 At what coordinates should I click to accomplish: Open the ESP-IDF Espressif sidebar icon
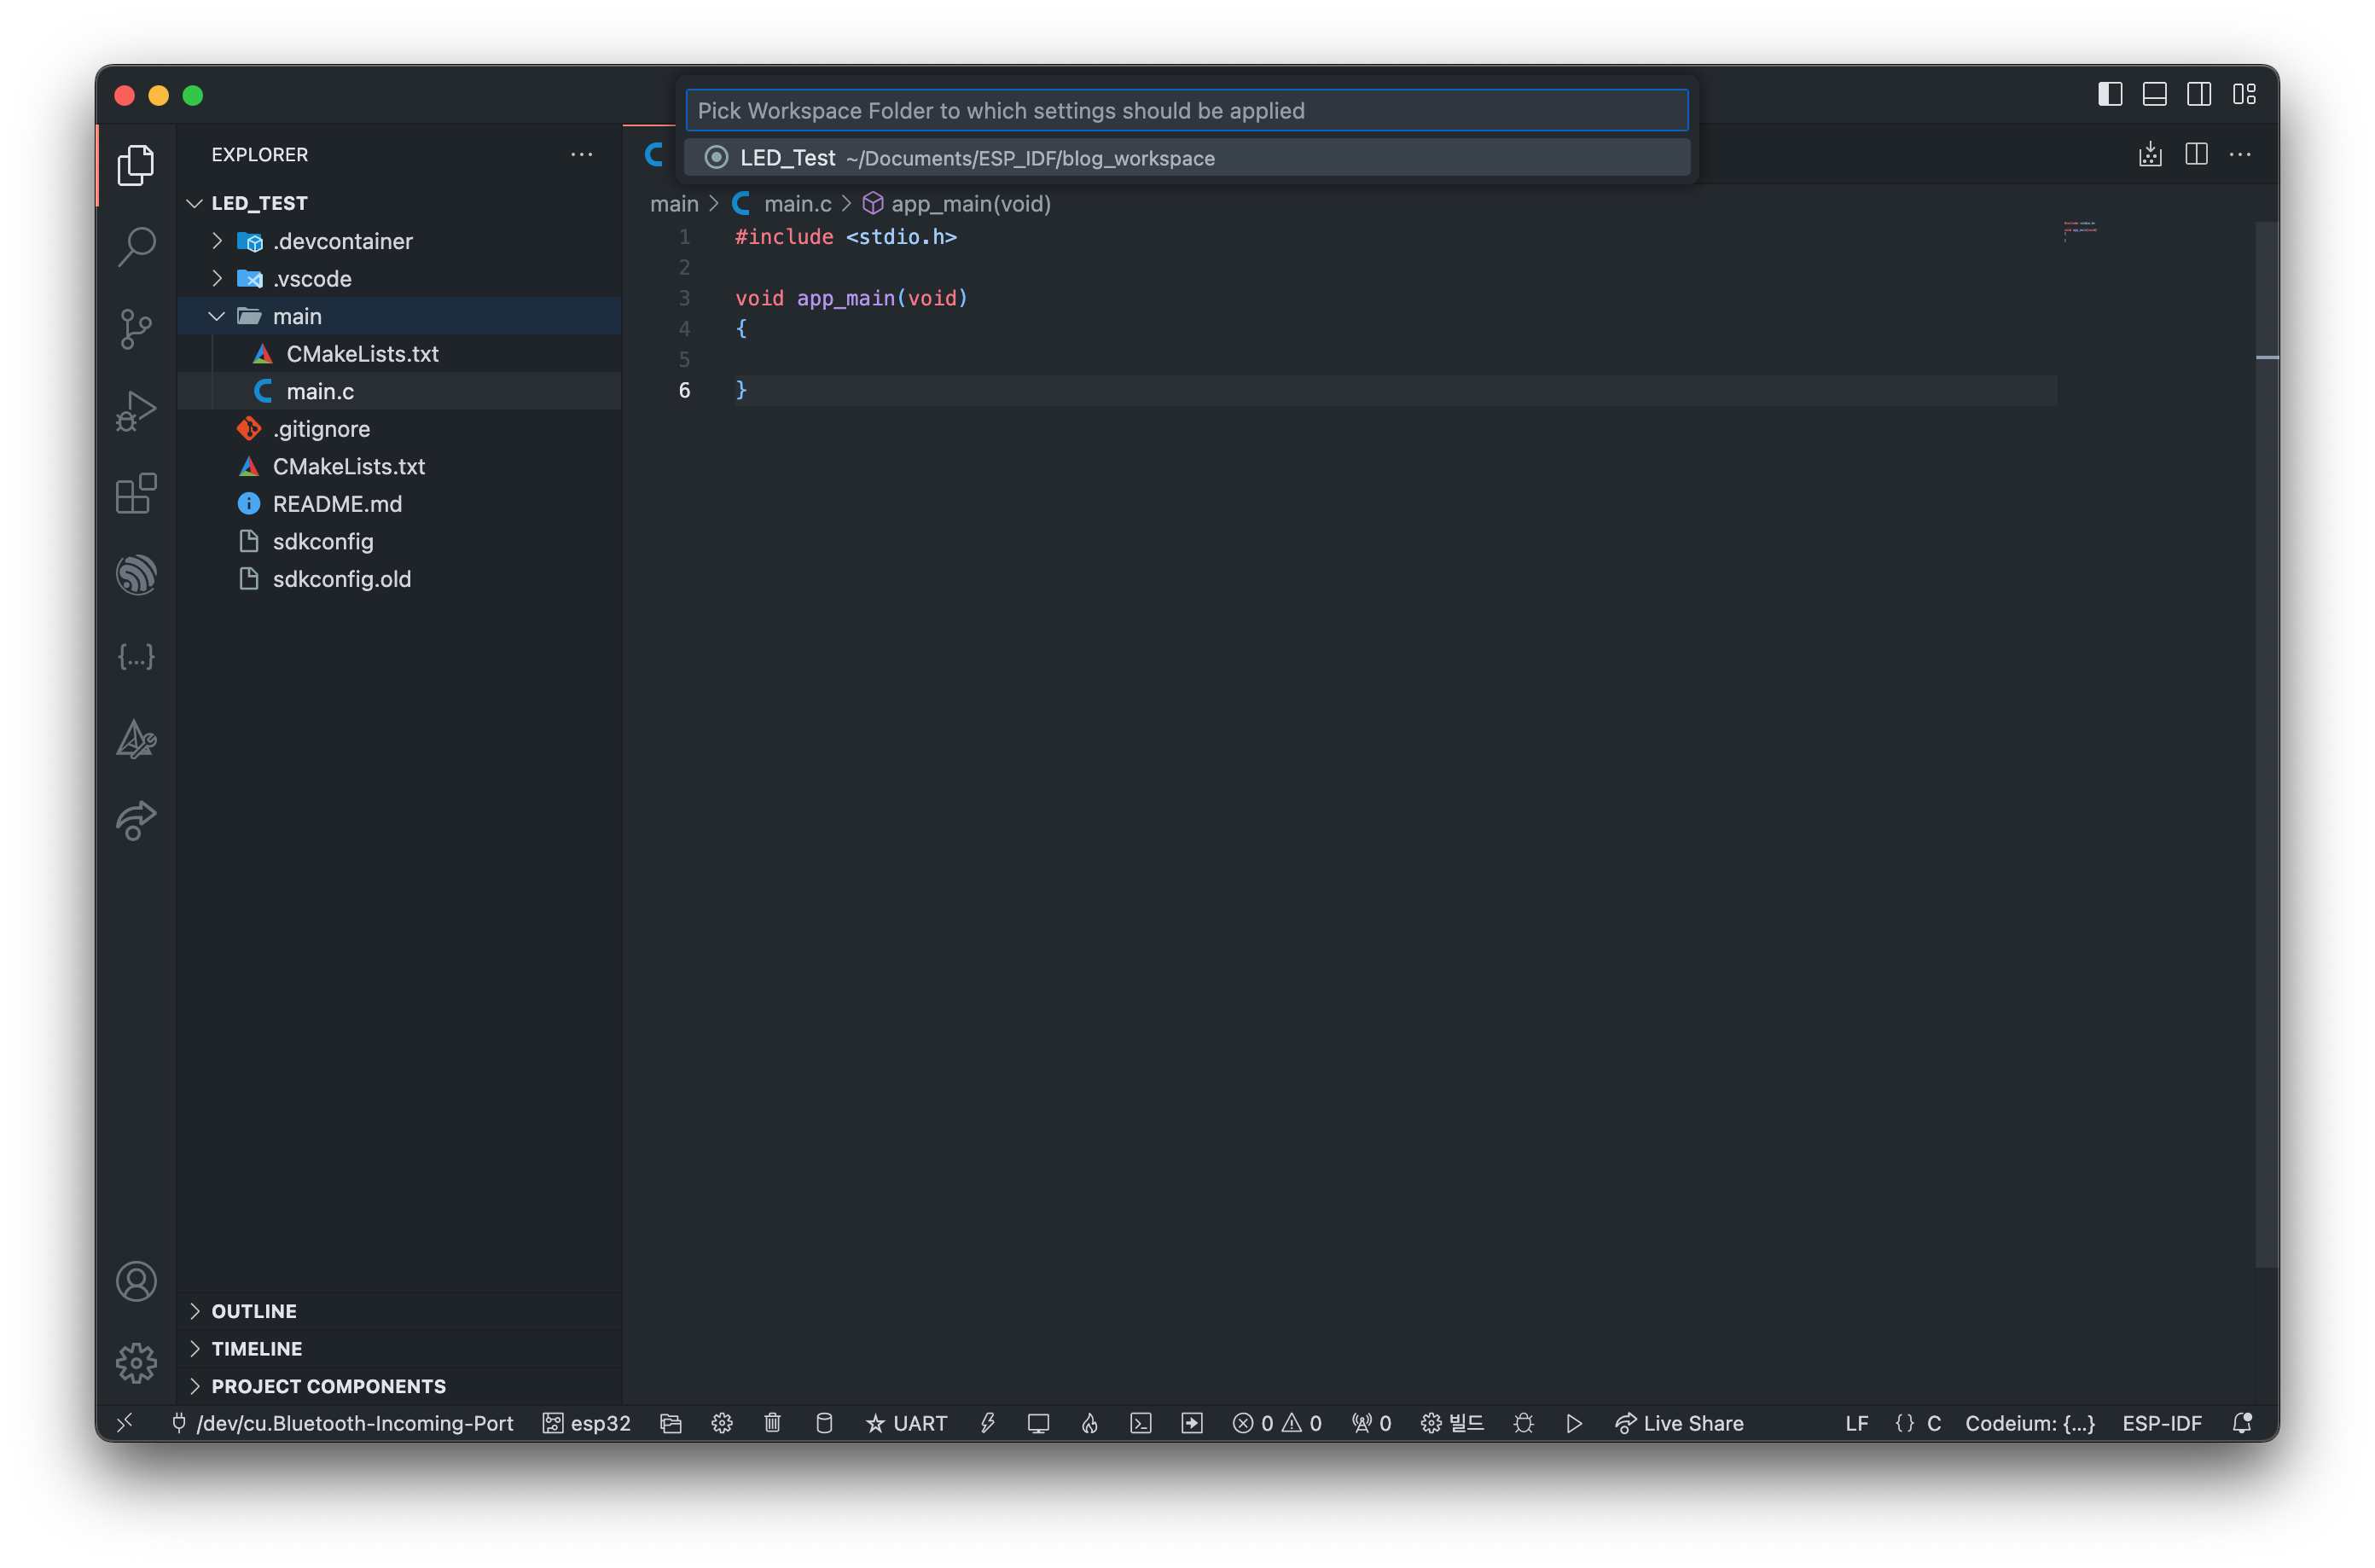click(x=136, y=575)
